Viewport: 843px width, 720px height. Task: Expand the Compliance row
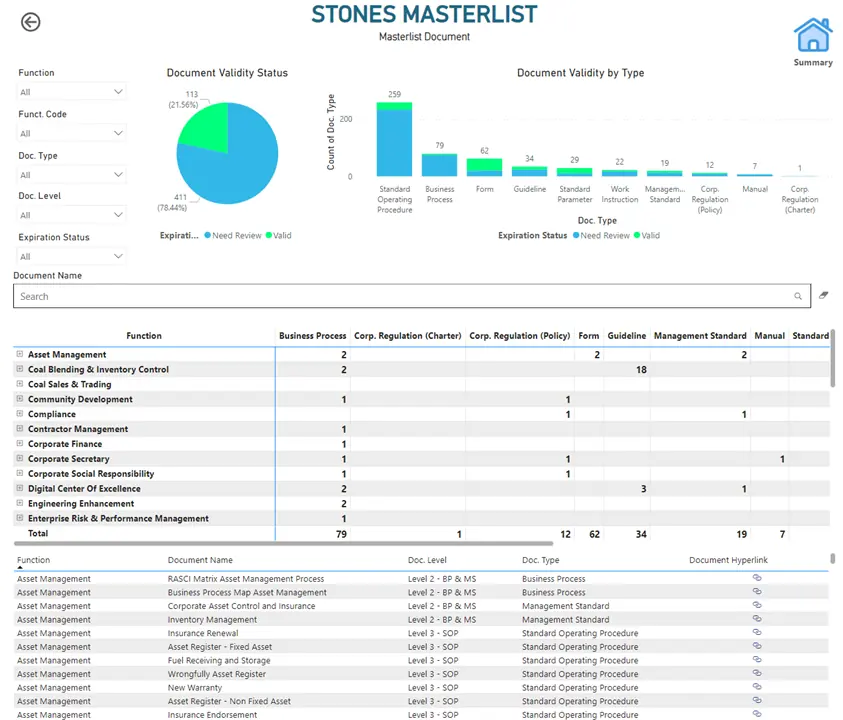tap(20, 414)
